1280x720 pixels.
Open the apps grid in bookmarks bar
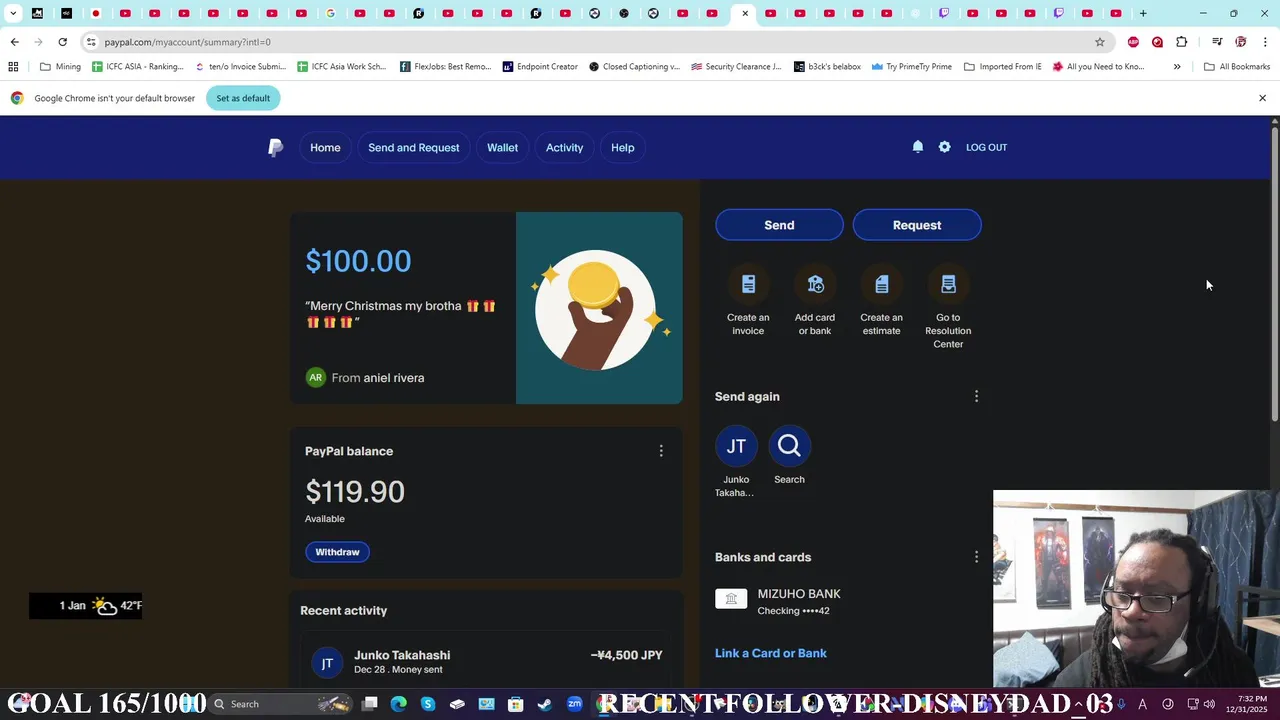pyautogui.click(x=13, y=67)
